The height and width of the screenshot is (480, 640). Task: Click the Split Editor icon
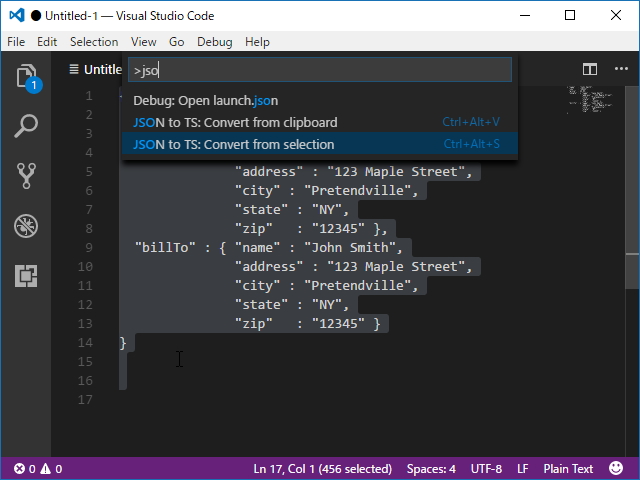[590, 69]
